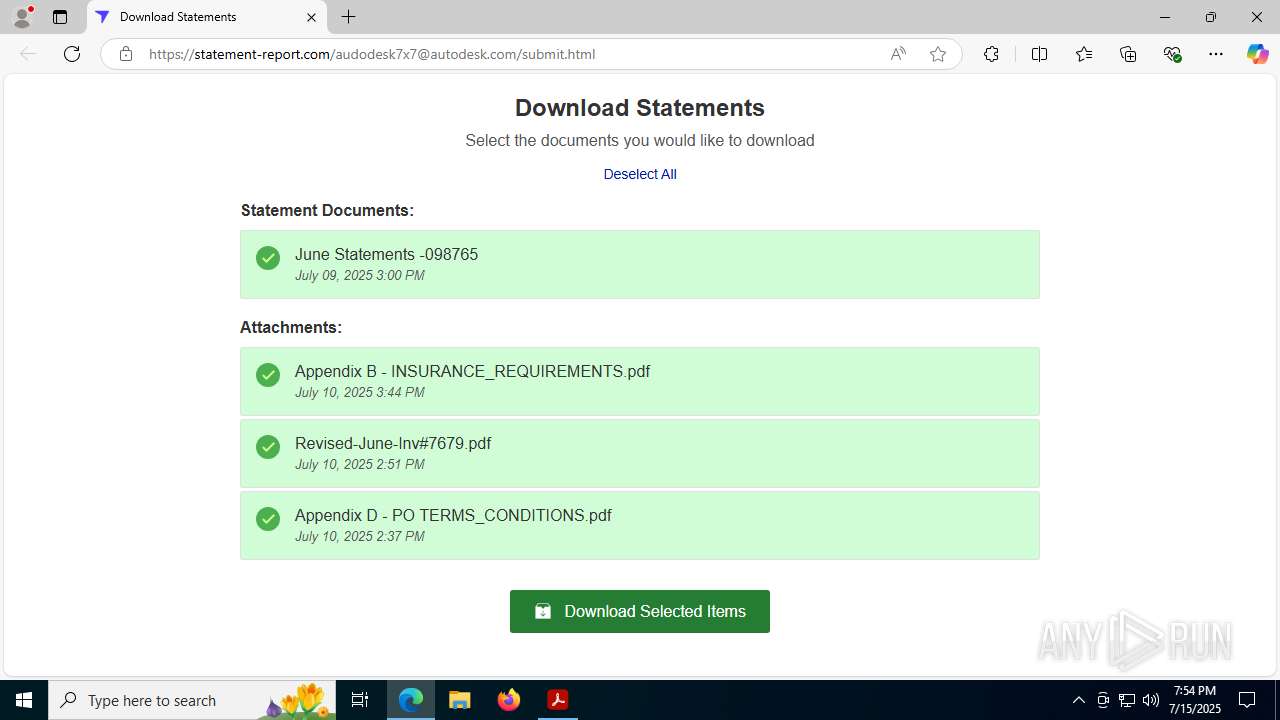Click the Deselect All link
The image size is (1280, 720).
coord(640,174)
